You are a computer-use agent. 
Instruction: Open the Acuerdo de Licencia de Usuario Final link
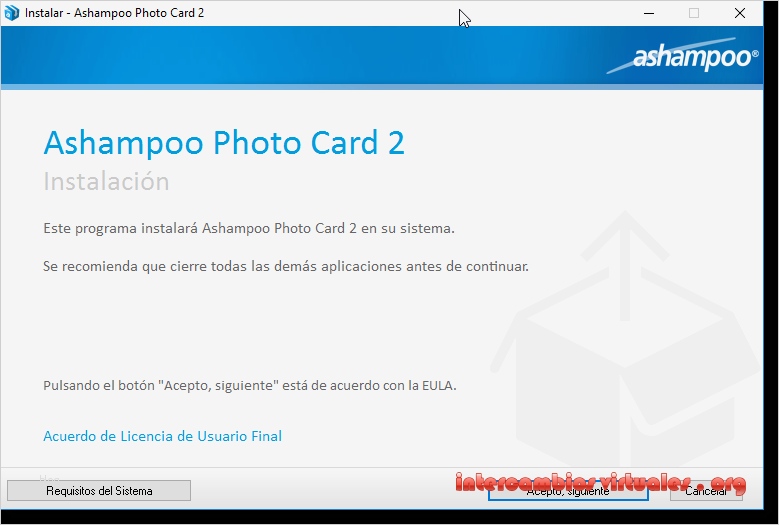point(162,436)
